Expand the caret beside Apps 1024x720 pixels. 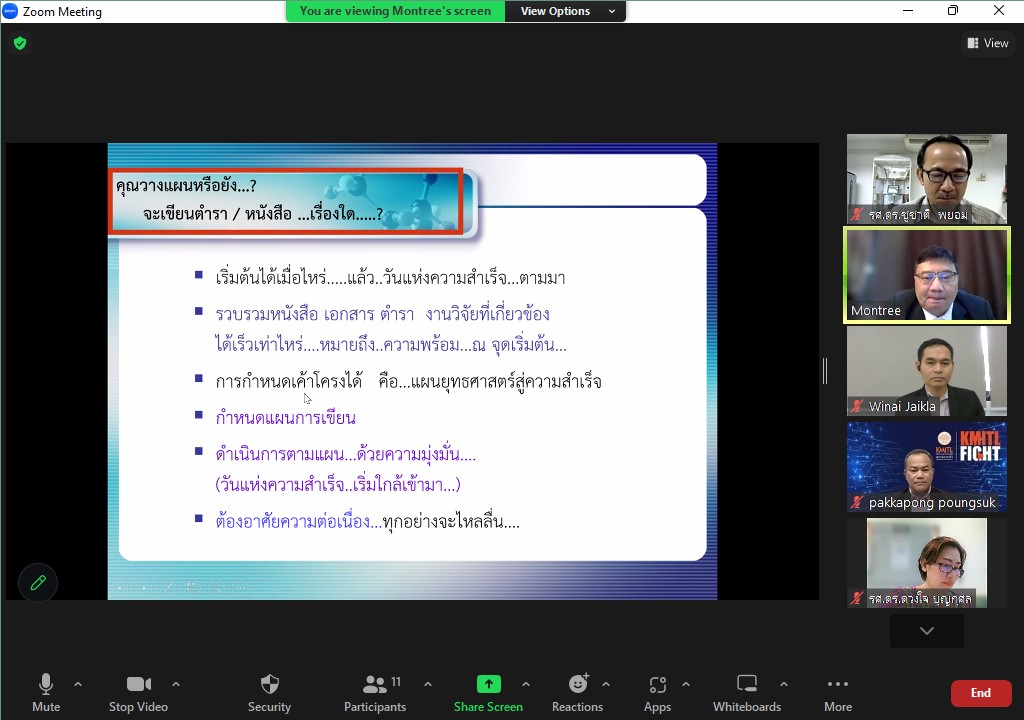click(686, 684)
